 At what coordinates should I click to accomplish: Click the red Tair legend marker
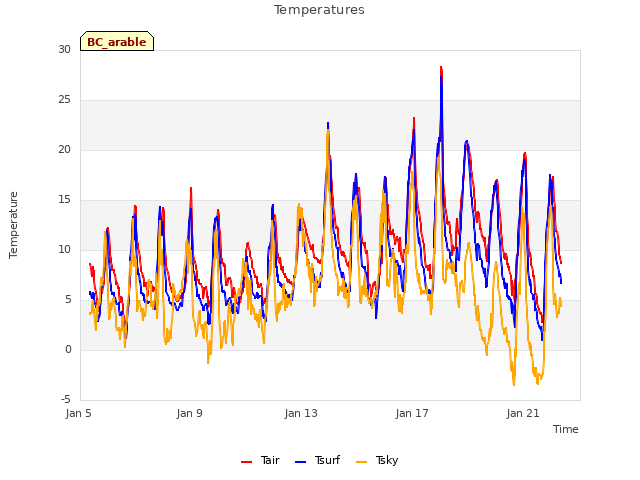247,462
